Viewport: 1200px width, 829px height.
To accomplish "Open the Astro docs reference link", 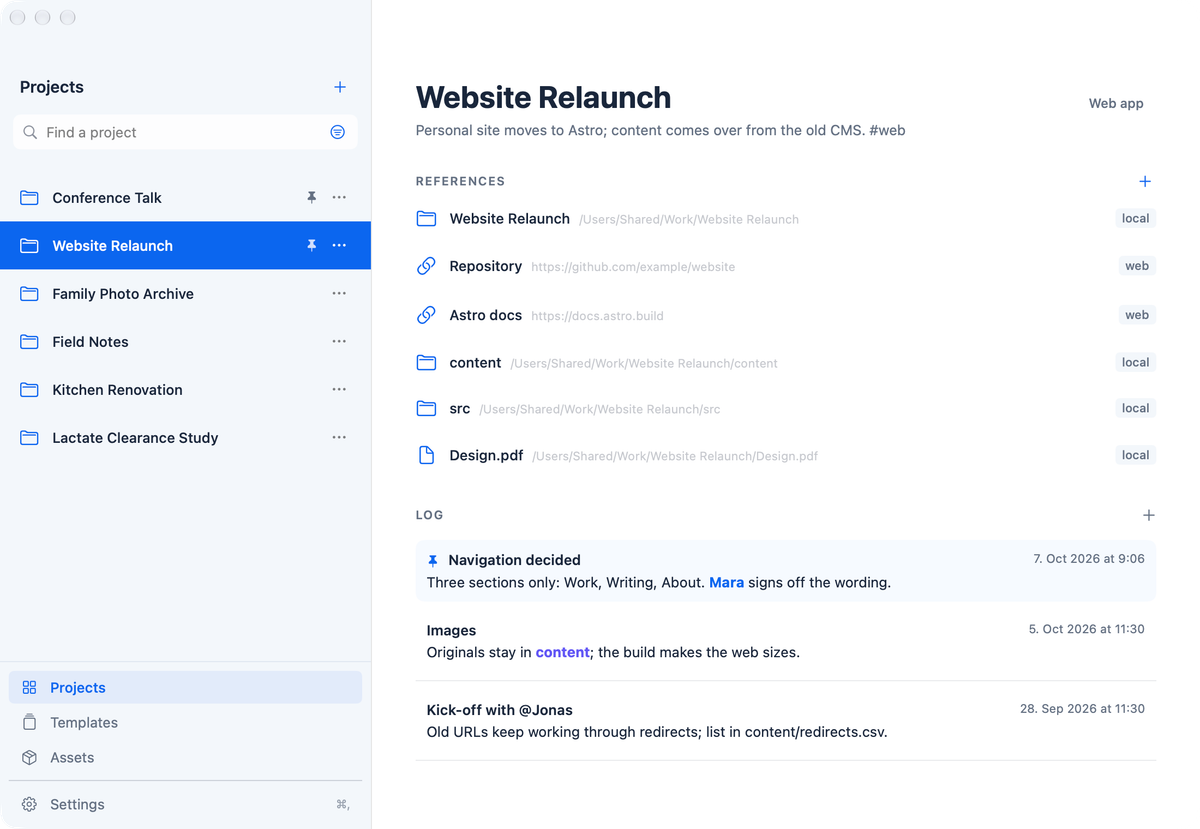I will click(786, 315).
